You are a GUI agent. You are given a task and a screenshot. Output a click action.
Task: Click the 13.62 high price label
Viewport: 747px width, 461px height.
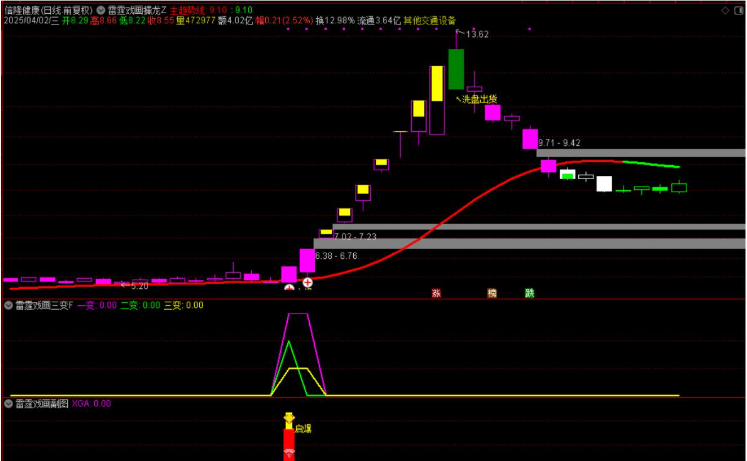click(478, 35)
